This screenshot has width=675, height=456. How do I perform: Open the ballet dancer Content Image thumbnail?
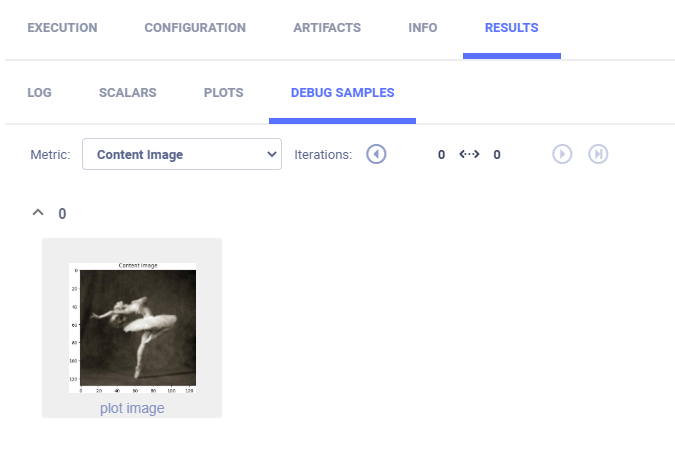pyautogui.click(x=132, y=326)
